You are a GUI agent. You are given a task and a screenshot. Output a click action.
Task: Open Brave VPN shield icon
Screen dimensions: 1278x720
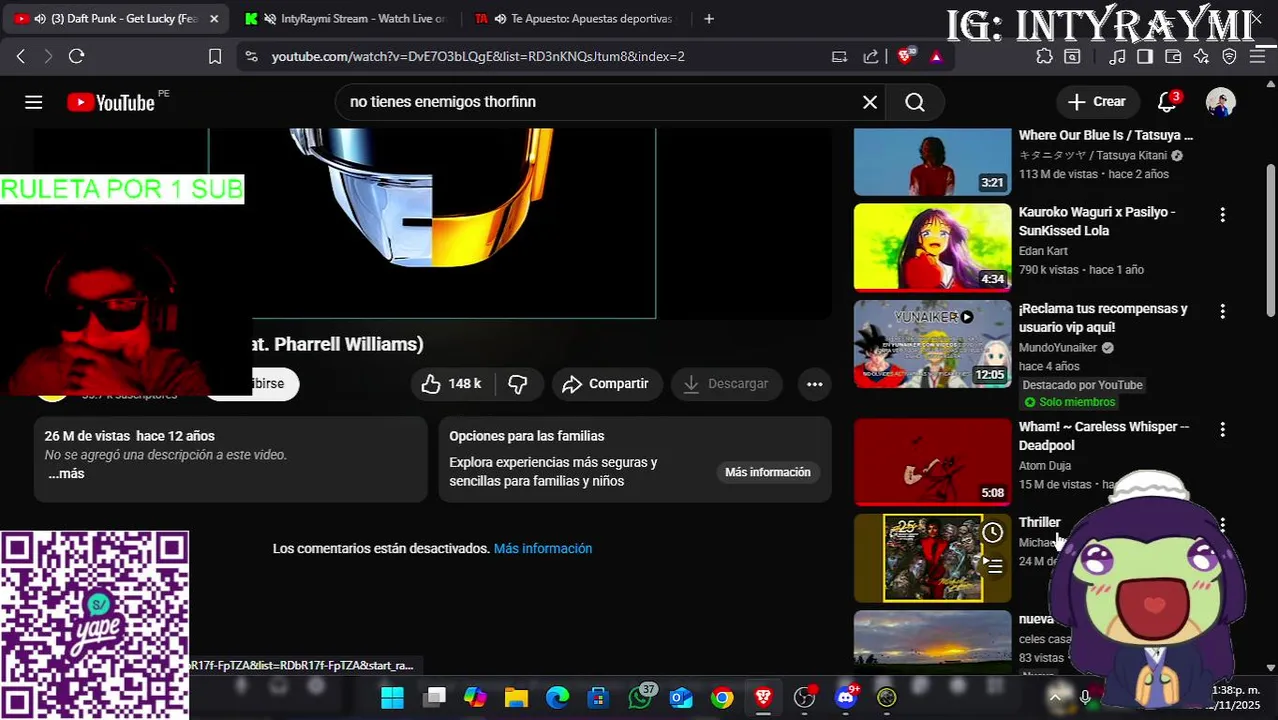pyautogui.click(x=1229, y=56)
